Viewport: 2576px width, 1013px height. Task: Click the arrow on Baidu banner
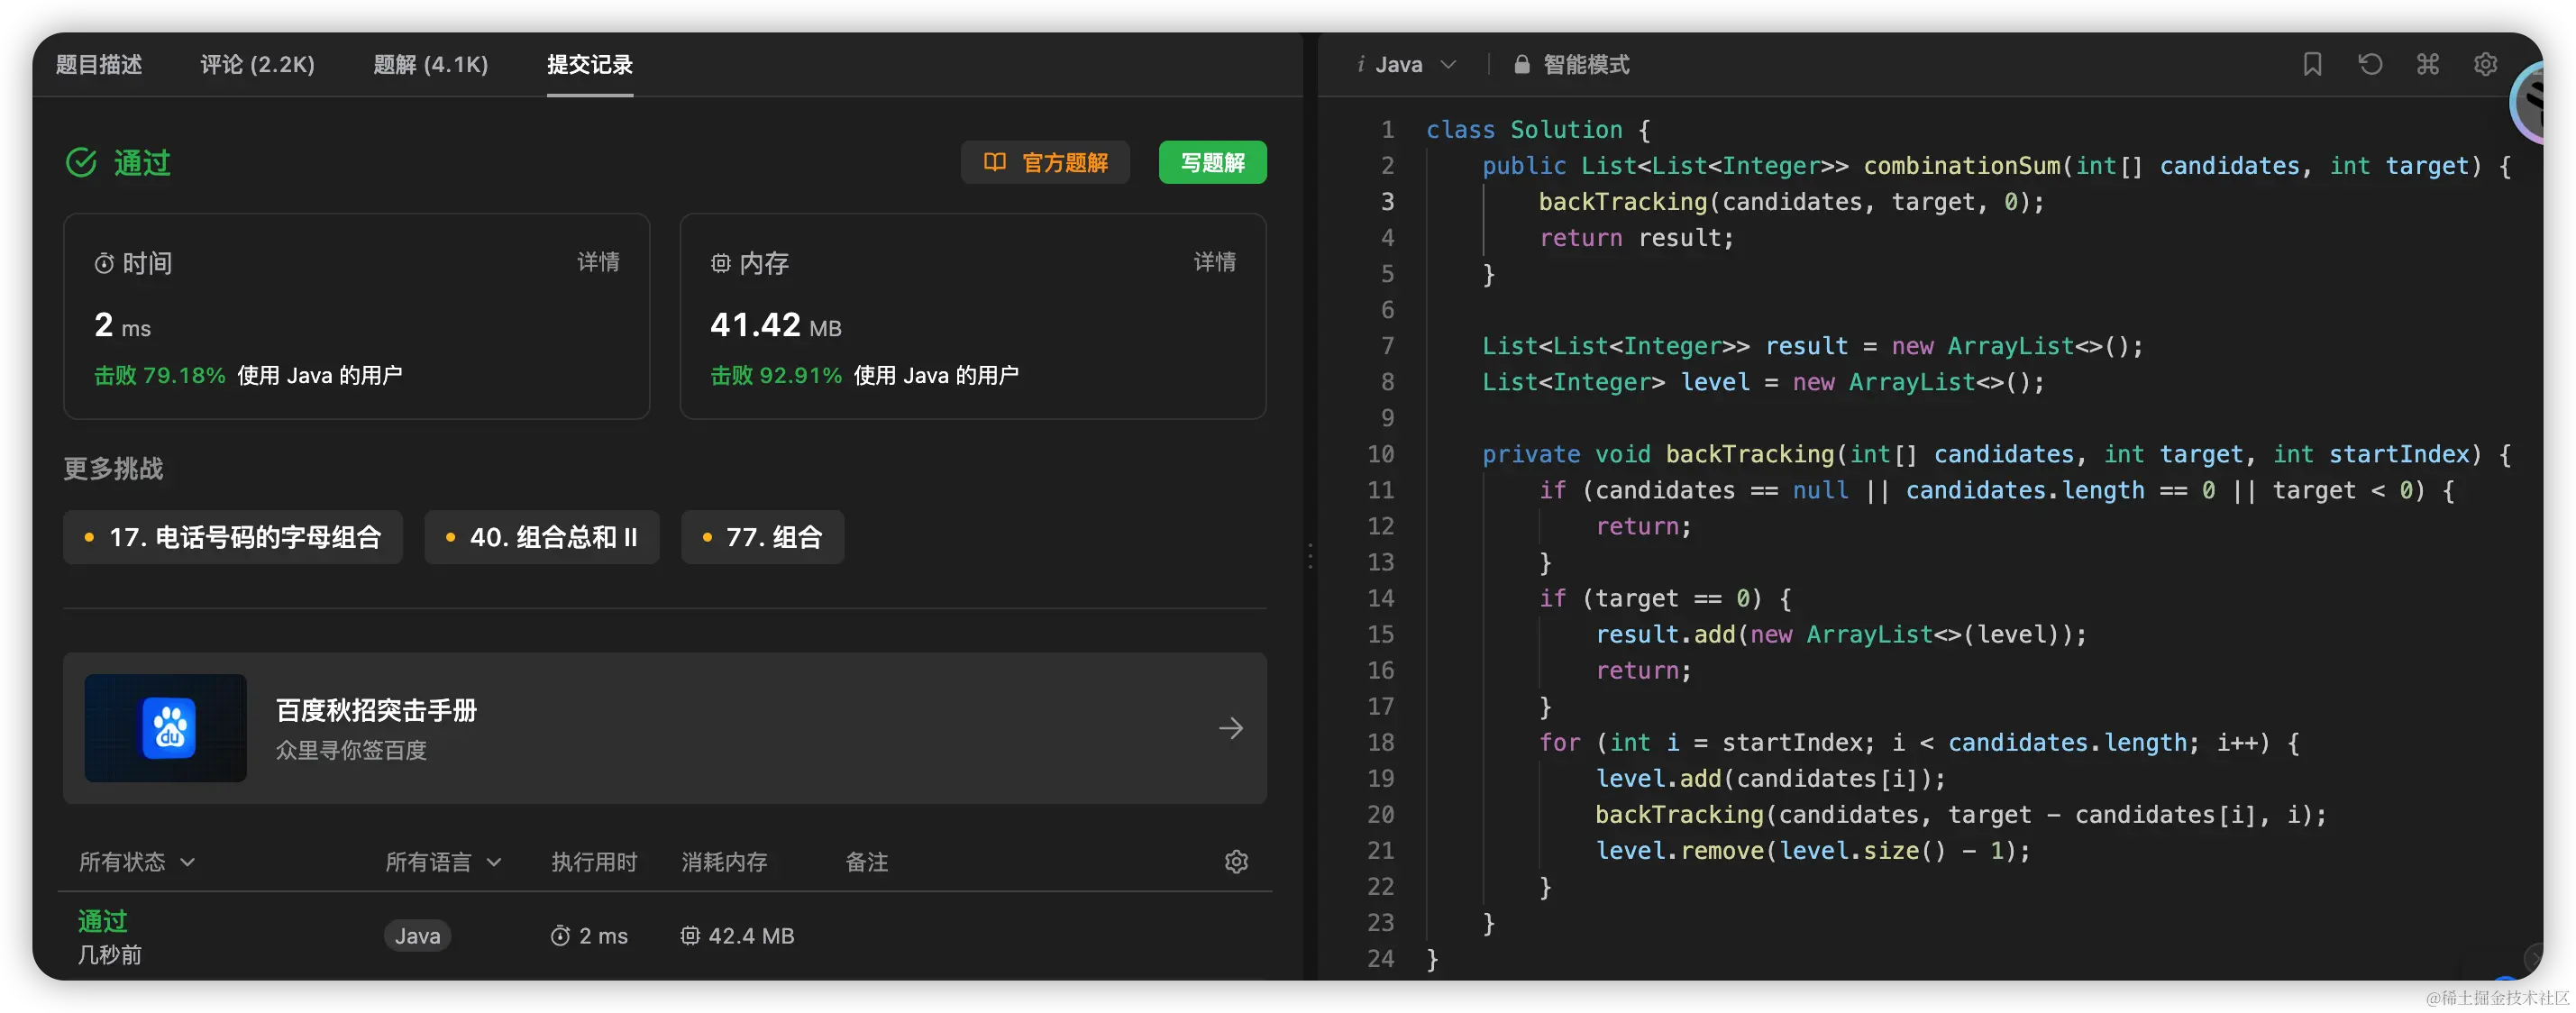(1231, 728)
